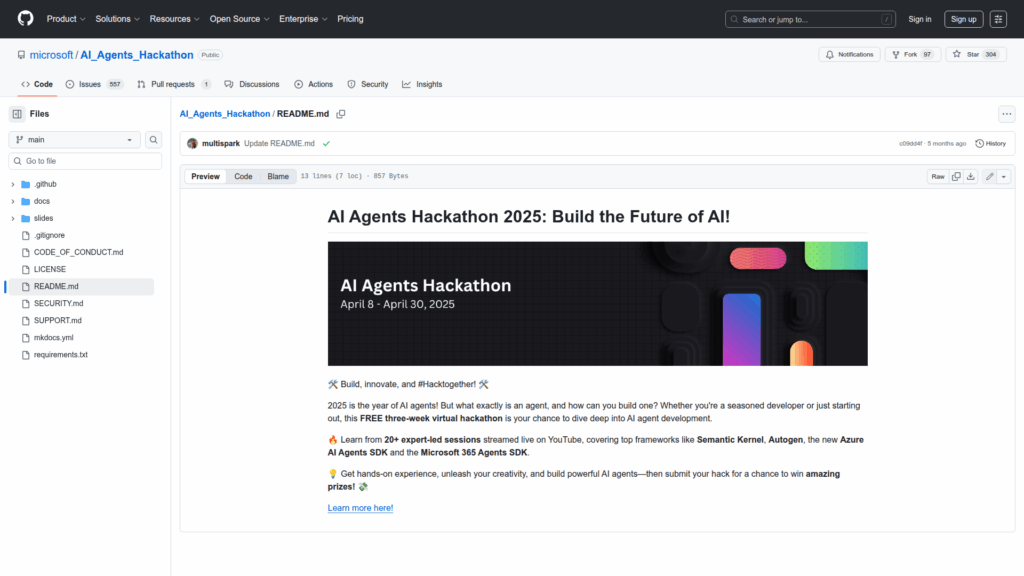The image size is (1024, 576).
Task: Click the LICENSE file icon
Action: [25, 269]
